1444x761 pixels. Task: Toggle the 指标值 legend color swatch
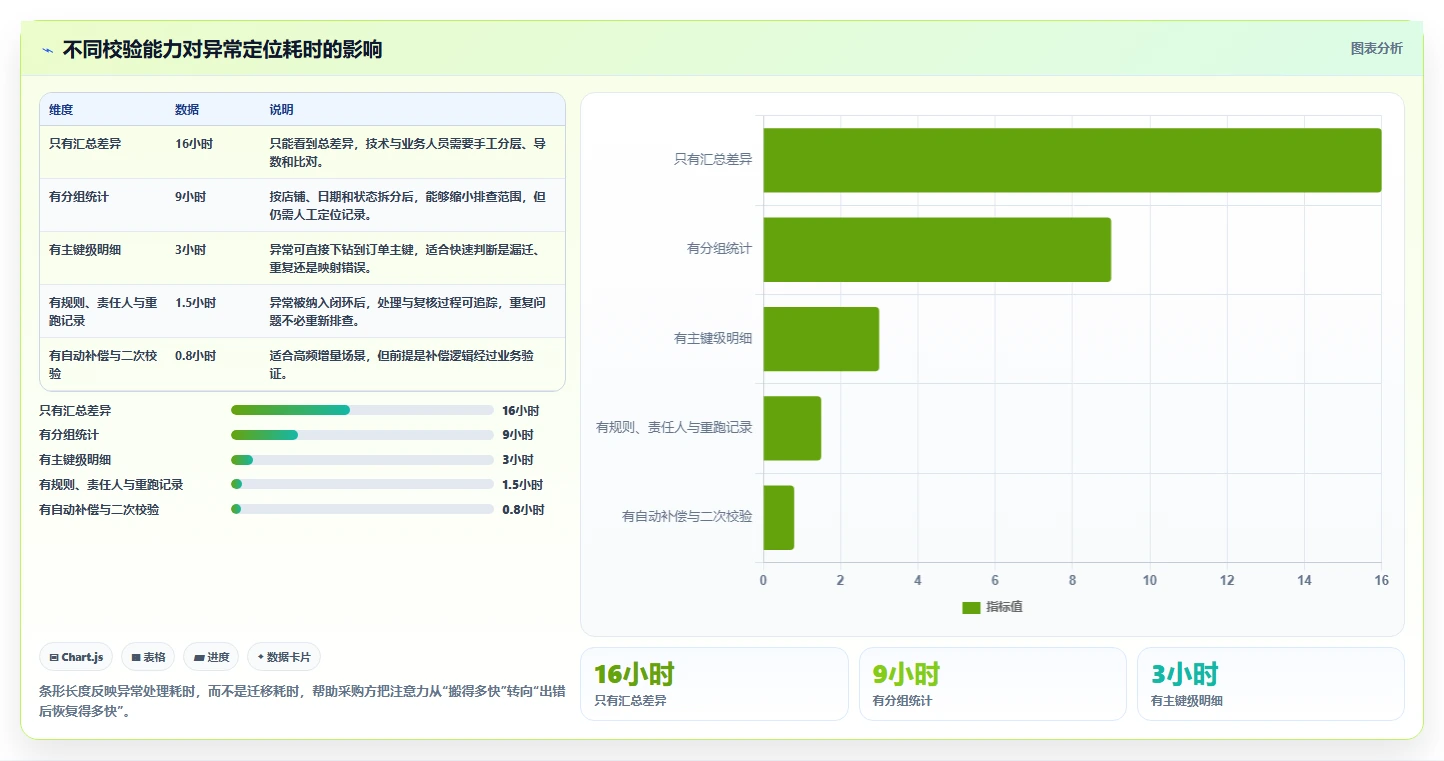[971, 608]
